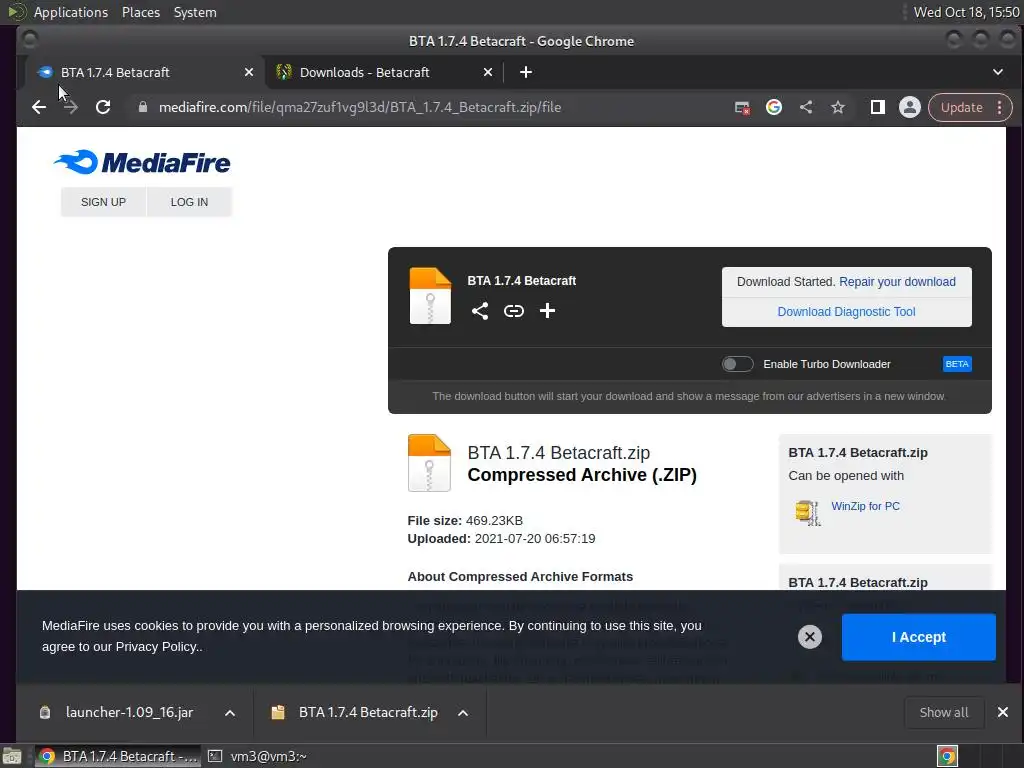Go back using the browser back arrow
Viewport: 1024px width, 768px height.
pos(39,107)
